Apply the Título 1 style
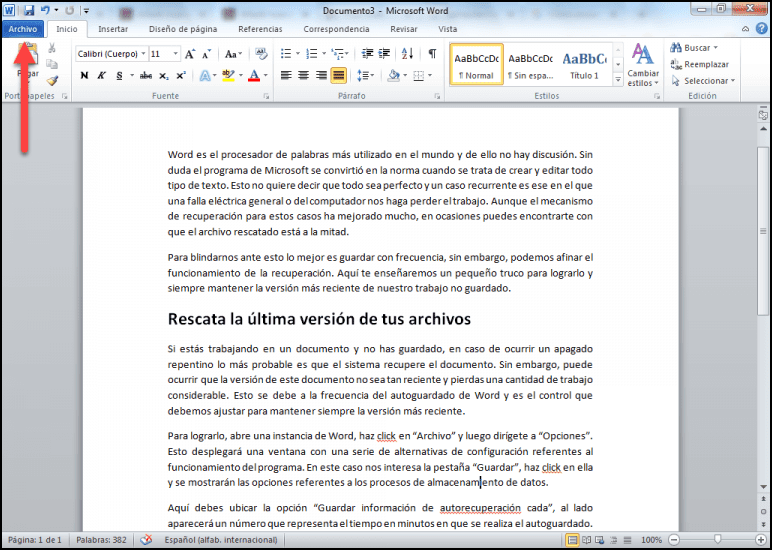Viewport: 772px width, 550px height. coord(584,64)
